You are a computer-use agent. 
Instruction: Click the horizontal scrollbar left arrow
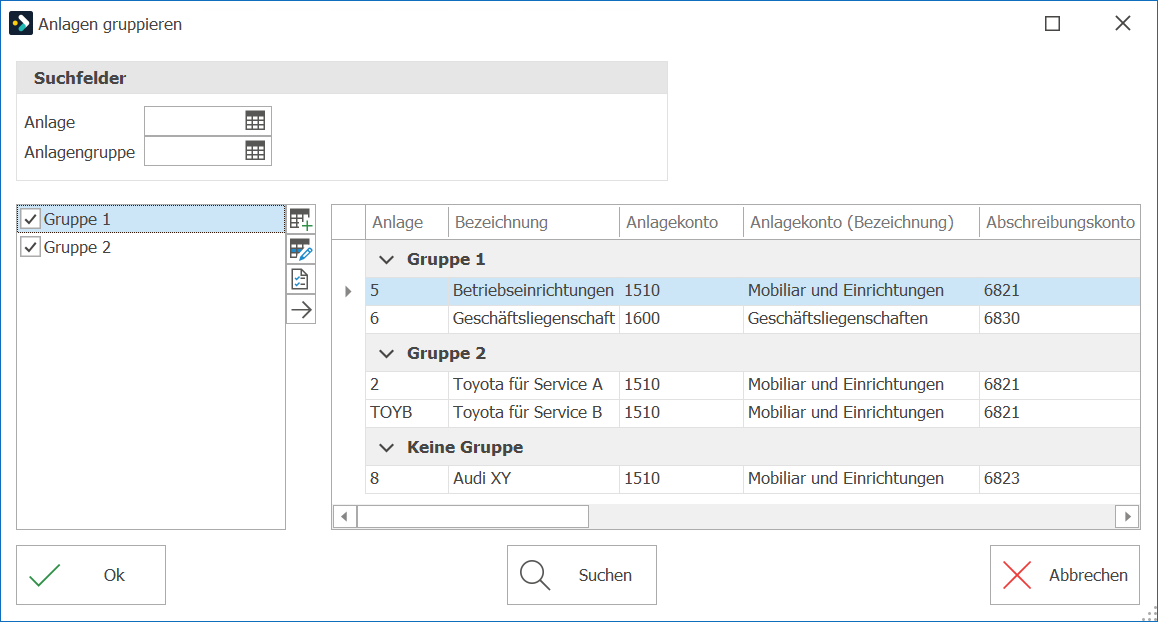[345, 516]
